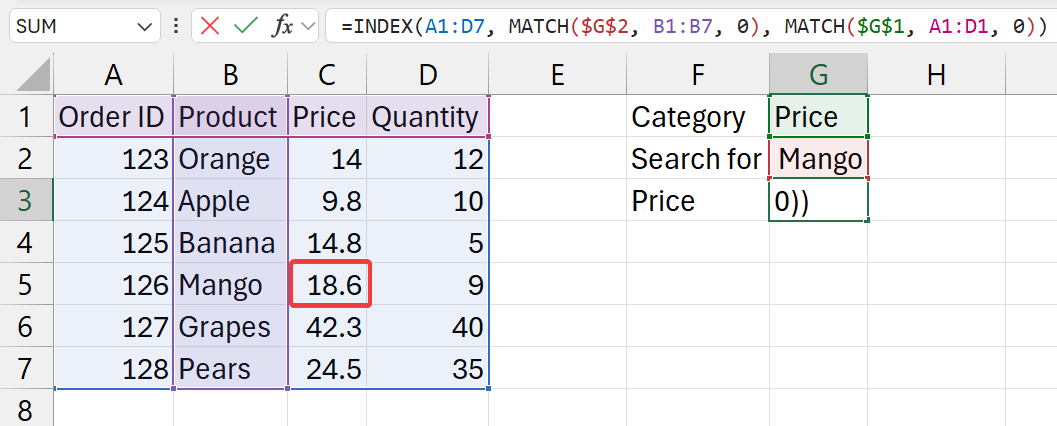Select column B header
1057x426 pixels.
(x=230, y=74)
